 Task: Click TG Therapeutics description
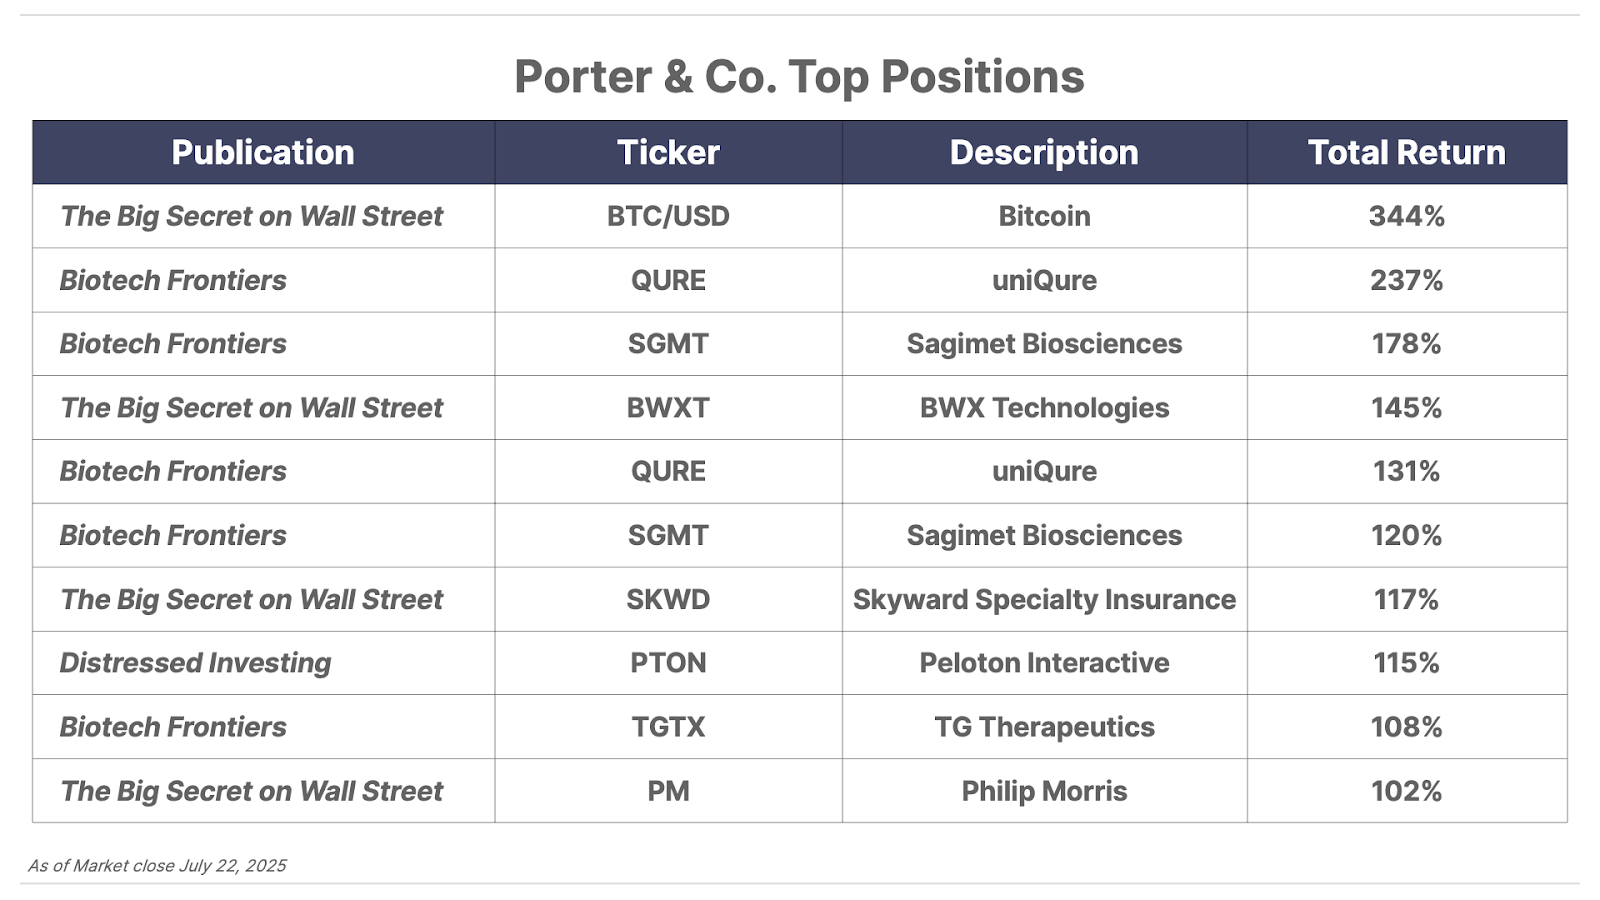point(1044,727)
